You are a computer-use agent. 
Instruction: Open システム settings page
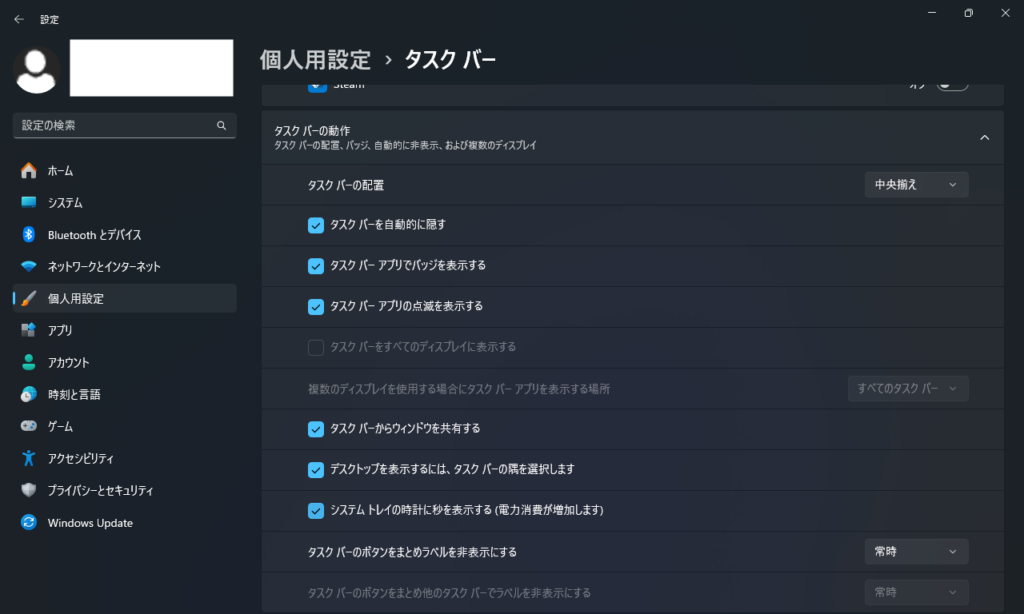pos(125,202)
